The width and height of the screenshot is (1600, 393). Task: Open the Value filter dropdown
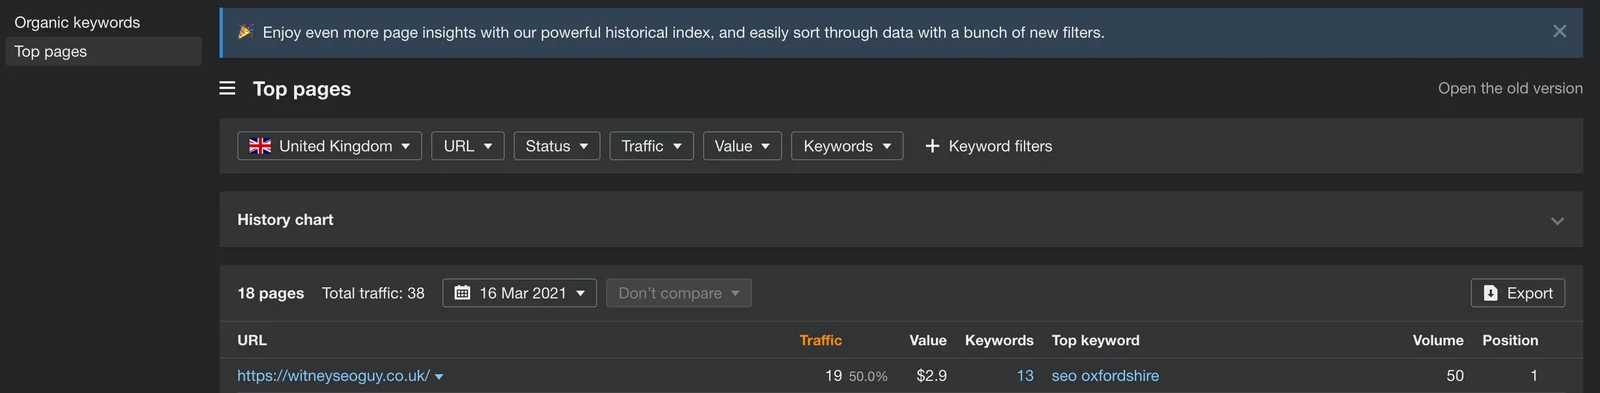(742, 146)
